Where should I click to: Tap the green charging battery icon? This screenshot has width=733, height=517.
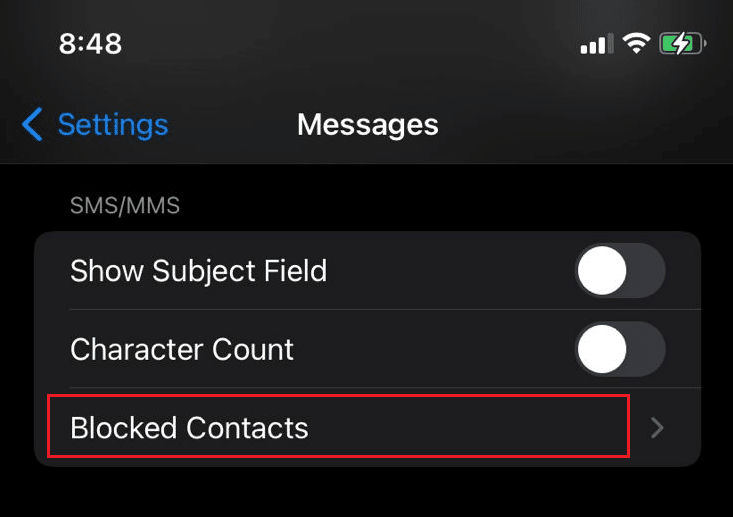[682, 44]
